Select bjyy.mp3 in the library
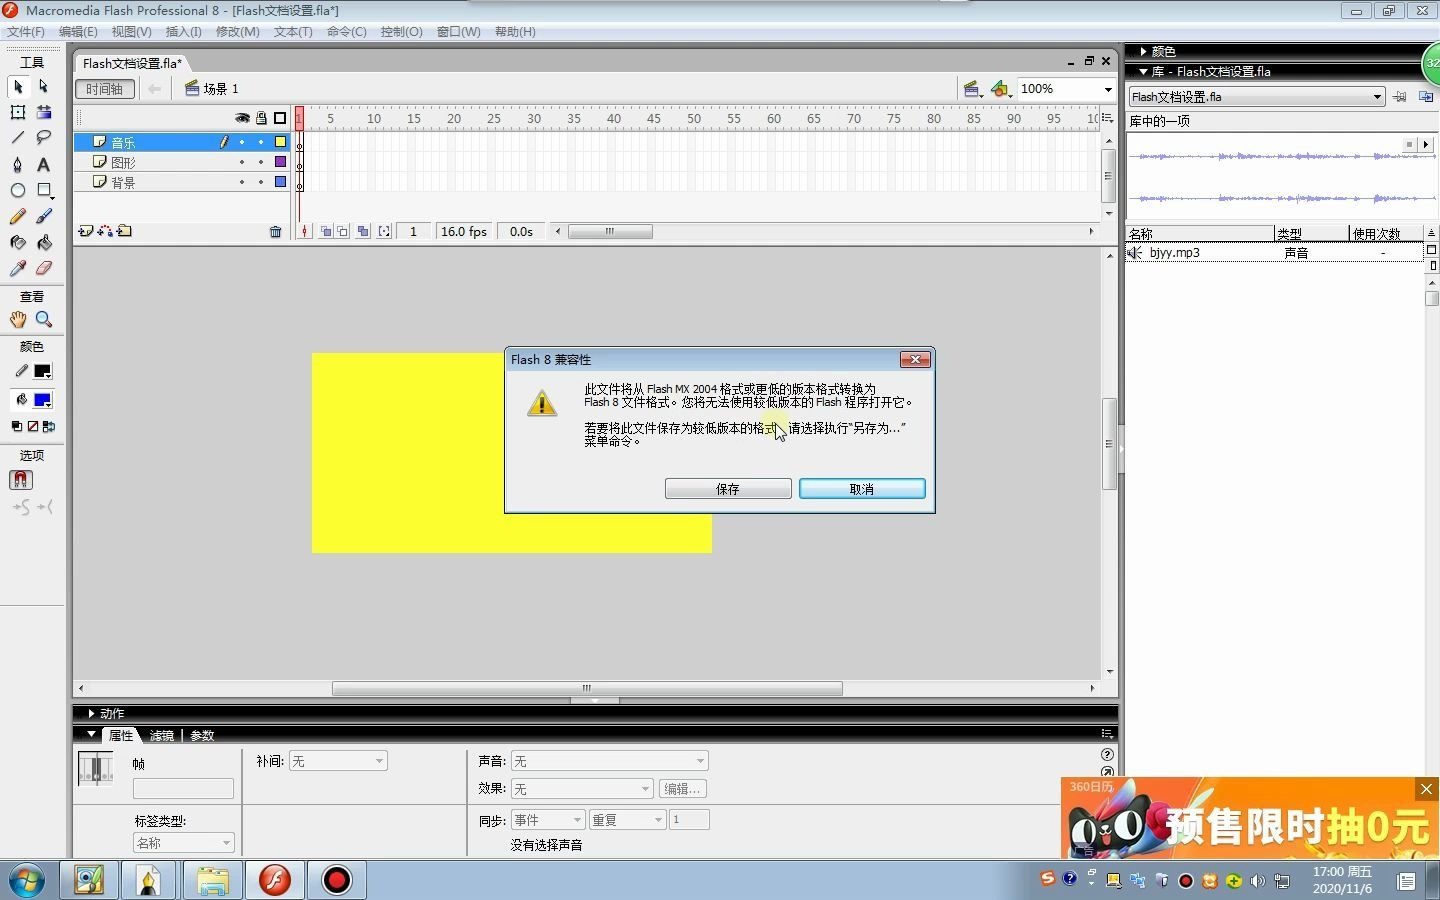The width and height of the screenshot is (1440, 900). (1273, 253)
